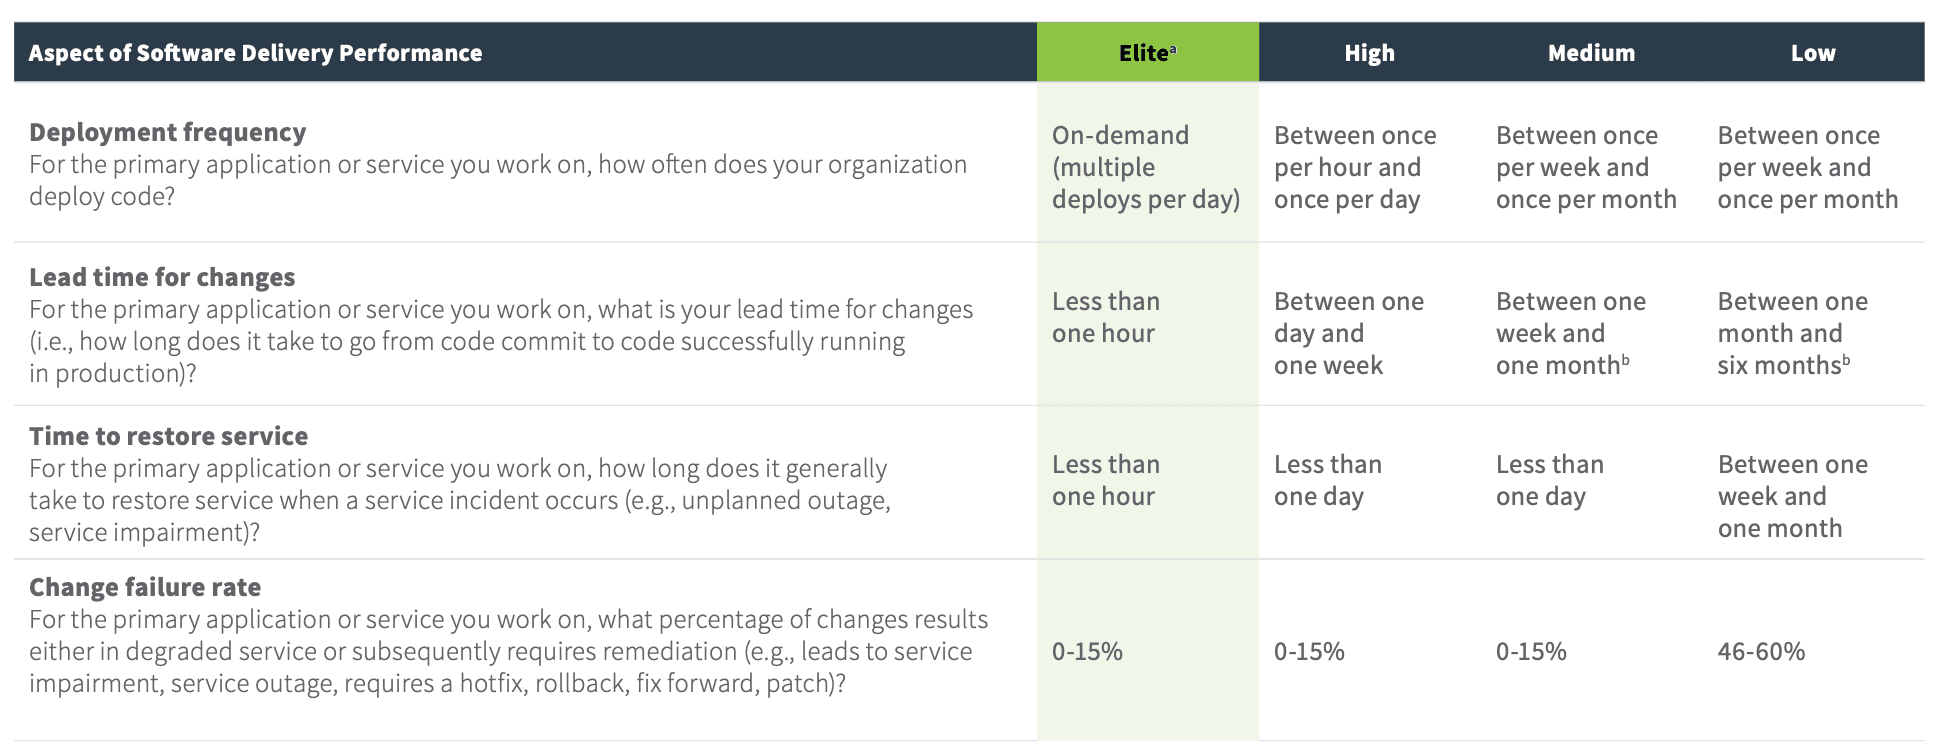Viewport: 1948px width, 746px height.
Task: Click 'Aspect of Software Delivery Performance' header
Action: 255,53
